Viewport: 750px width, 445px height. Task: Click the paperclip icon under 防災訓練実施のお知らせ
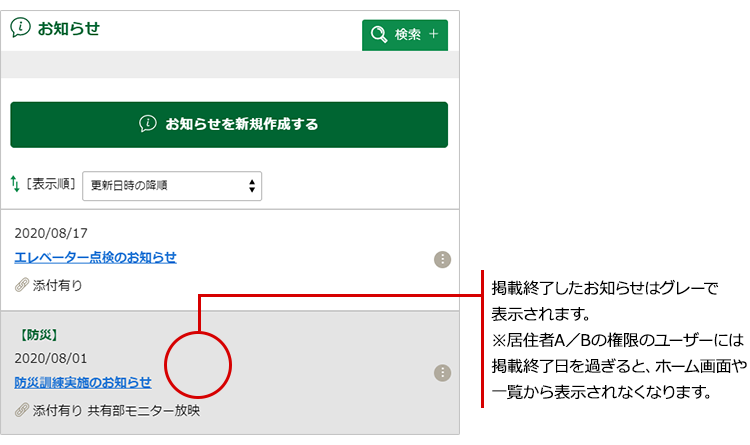click(21, 410)
